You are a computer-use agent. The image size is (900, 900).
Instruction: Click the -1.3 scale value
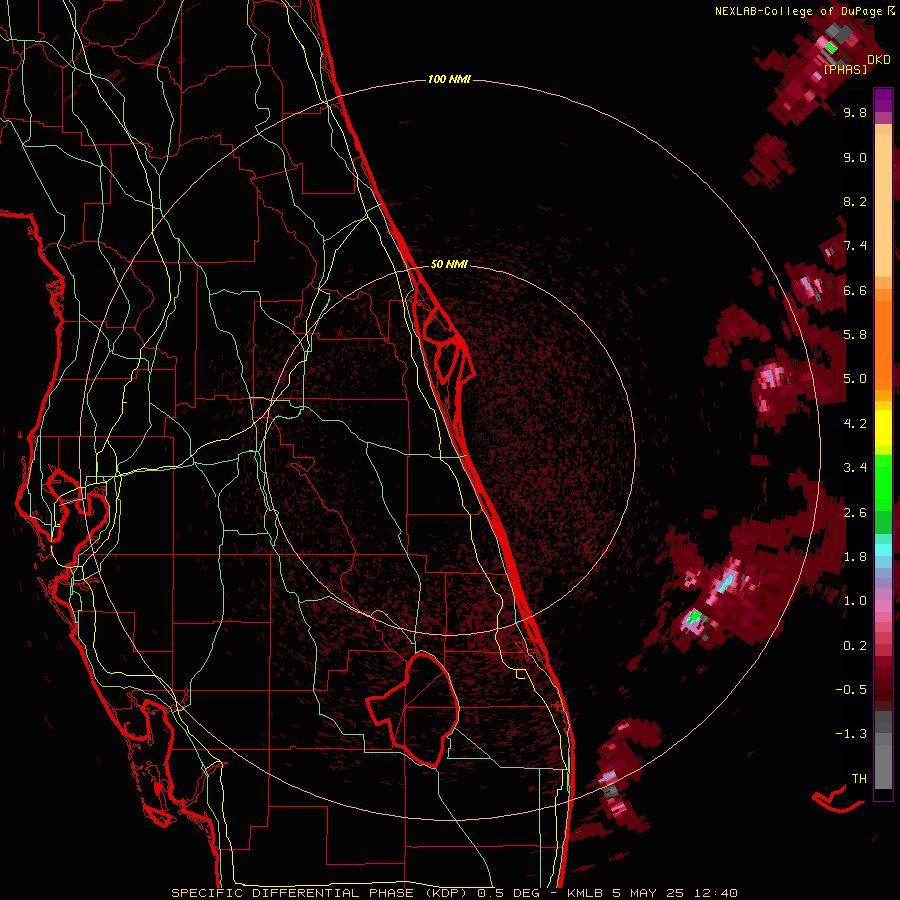[851, 735]
